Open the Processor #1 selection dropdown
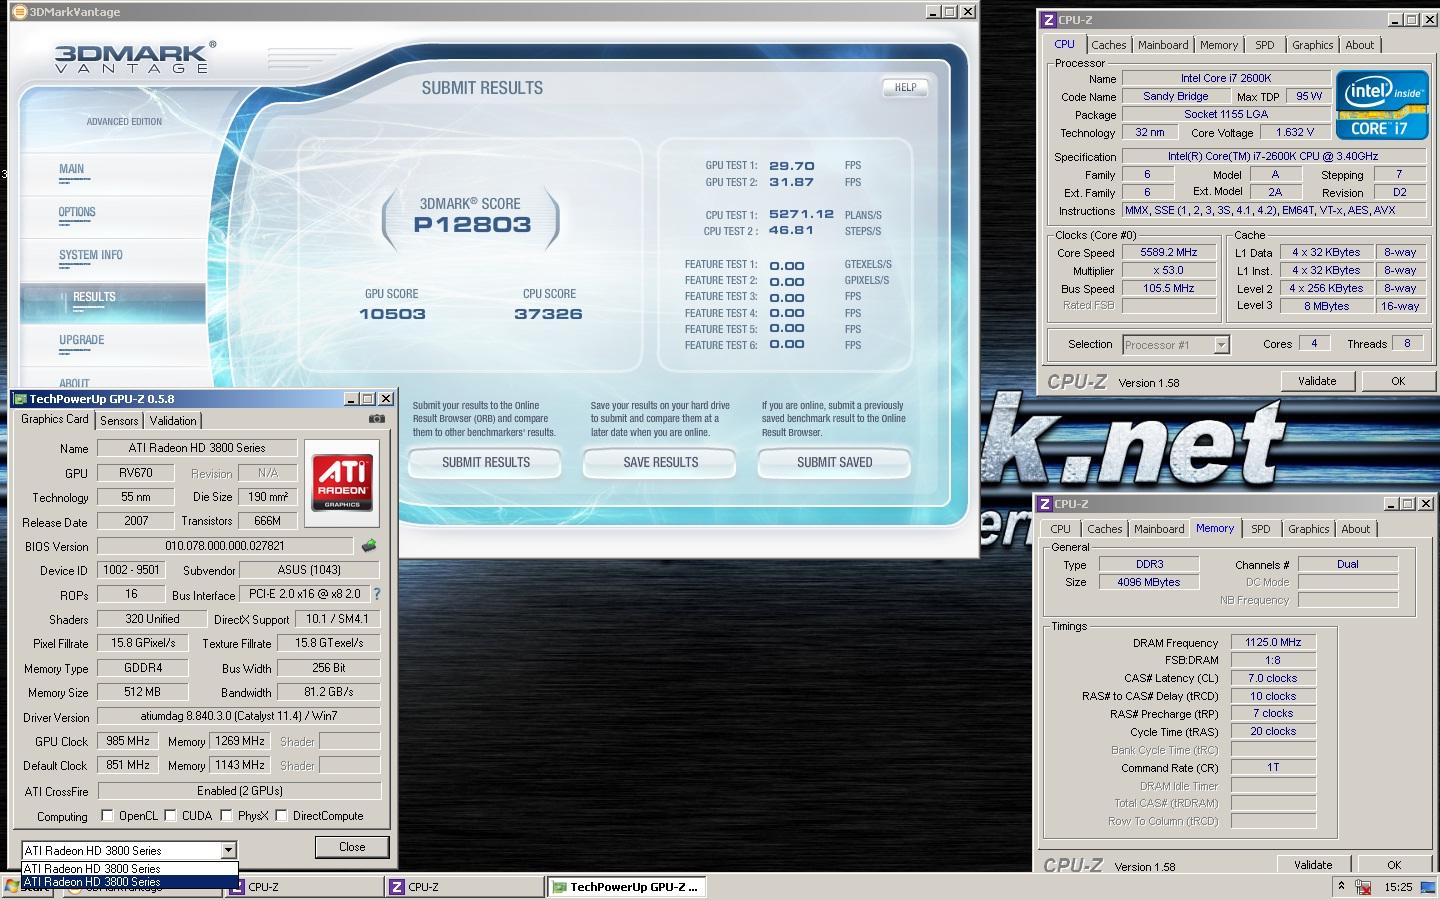1440x900 pixels. click(x=1221, y=345)
